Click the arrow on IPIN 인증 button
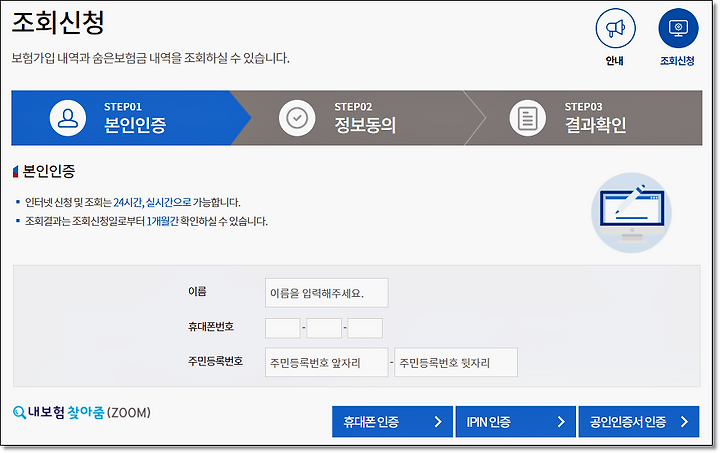This screenshot has height=453, width=720. 561,421
